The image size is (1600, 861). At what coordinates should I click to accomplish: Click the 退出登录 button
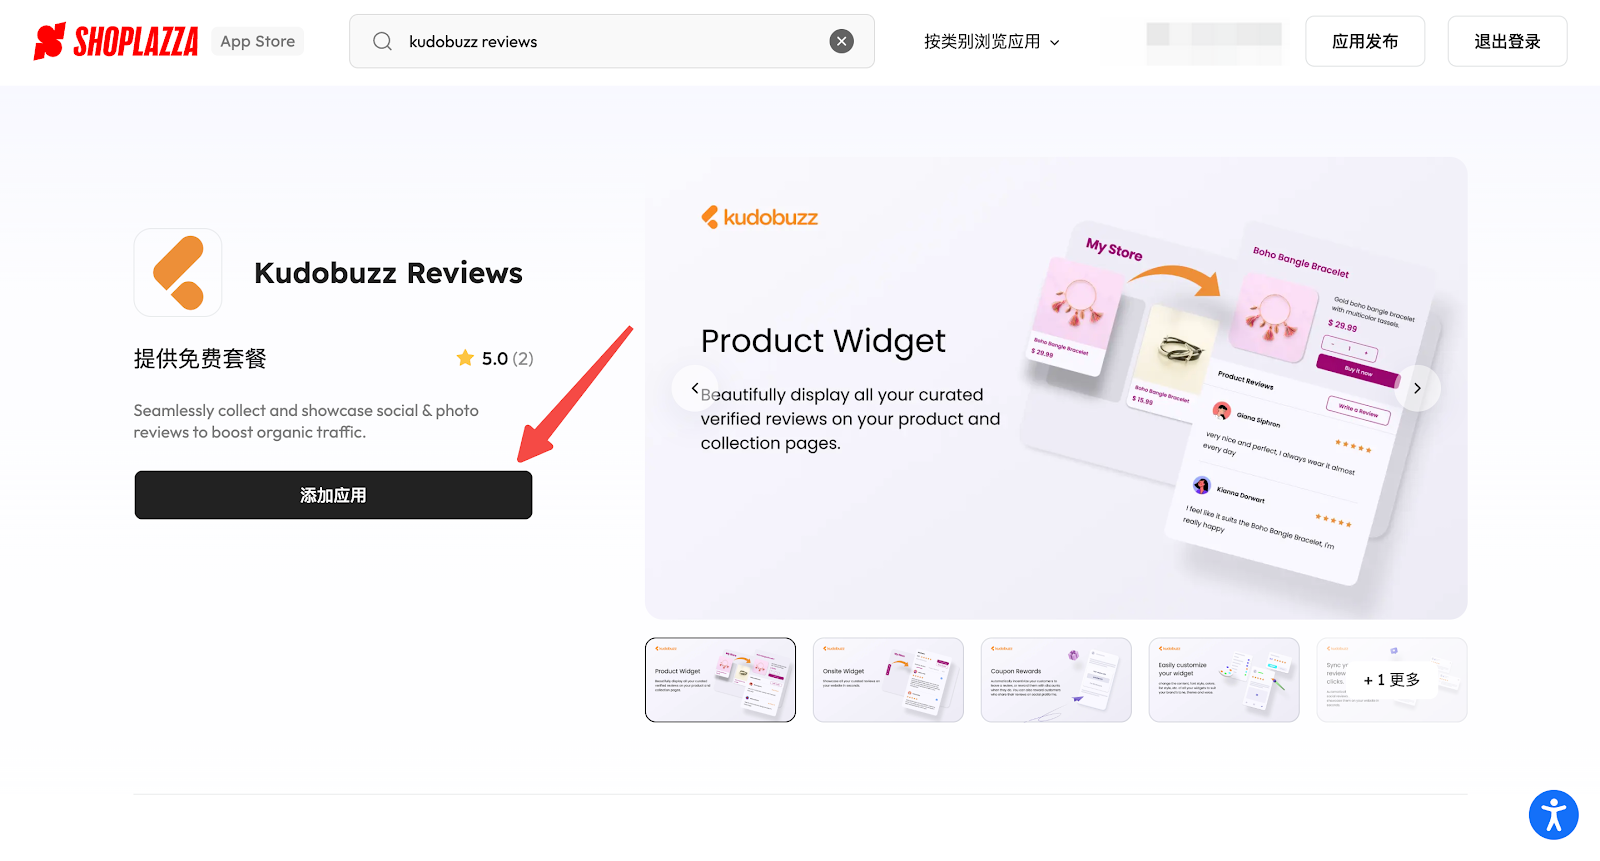(x=1507, y=41)
